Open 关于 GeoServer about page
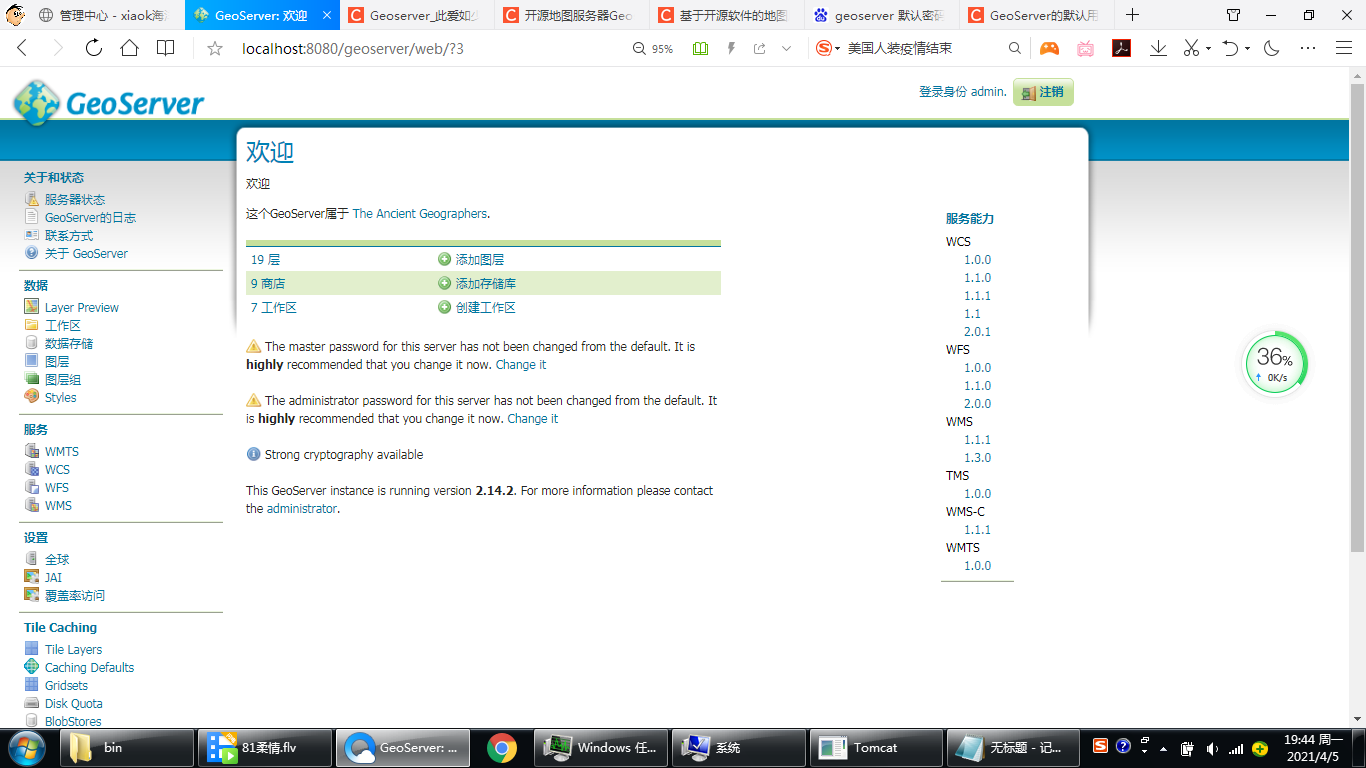This screenshot has height=768, width=1366. pyautogui.click(x=86, y=254)
